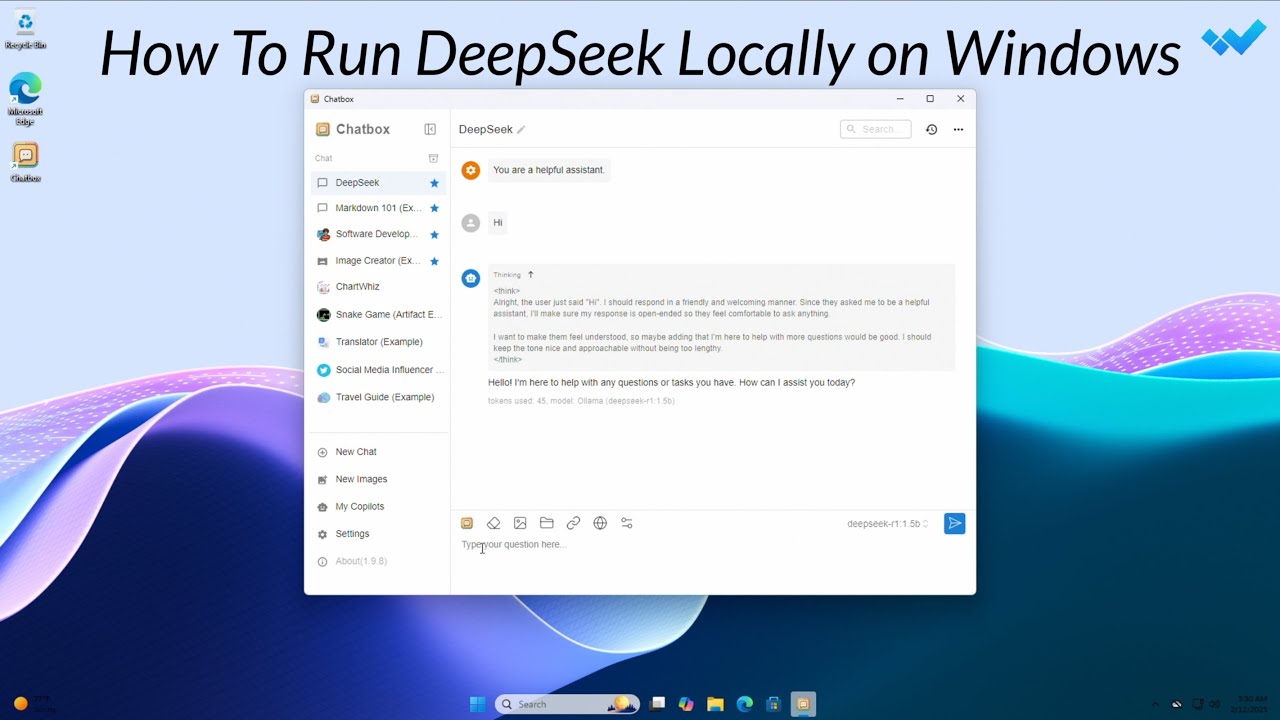
Task: Open Chatbox Settings
Action: tap(378, 534)
